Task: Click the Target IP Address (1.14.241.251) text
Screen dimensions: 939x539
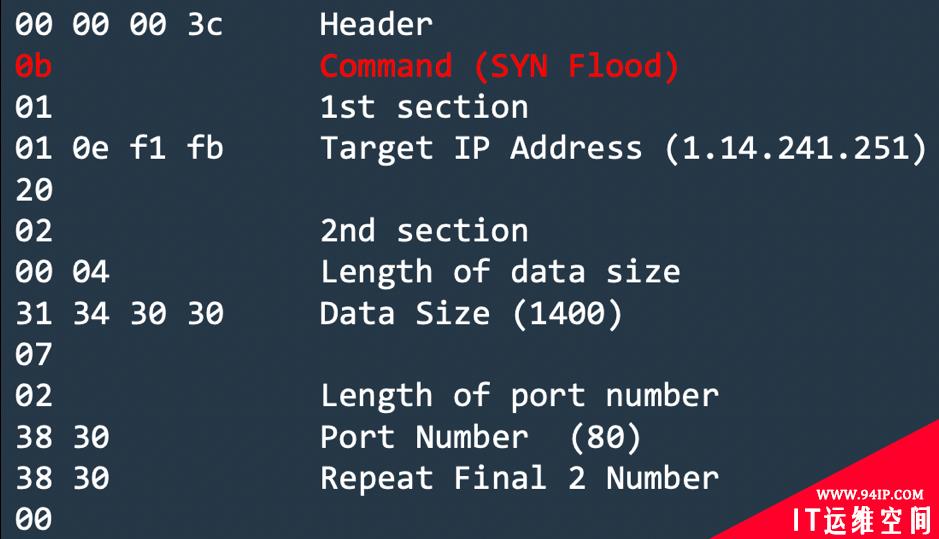Action: pyautogui.click(x=623, y=148)
